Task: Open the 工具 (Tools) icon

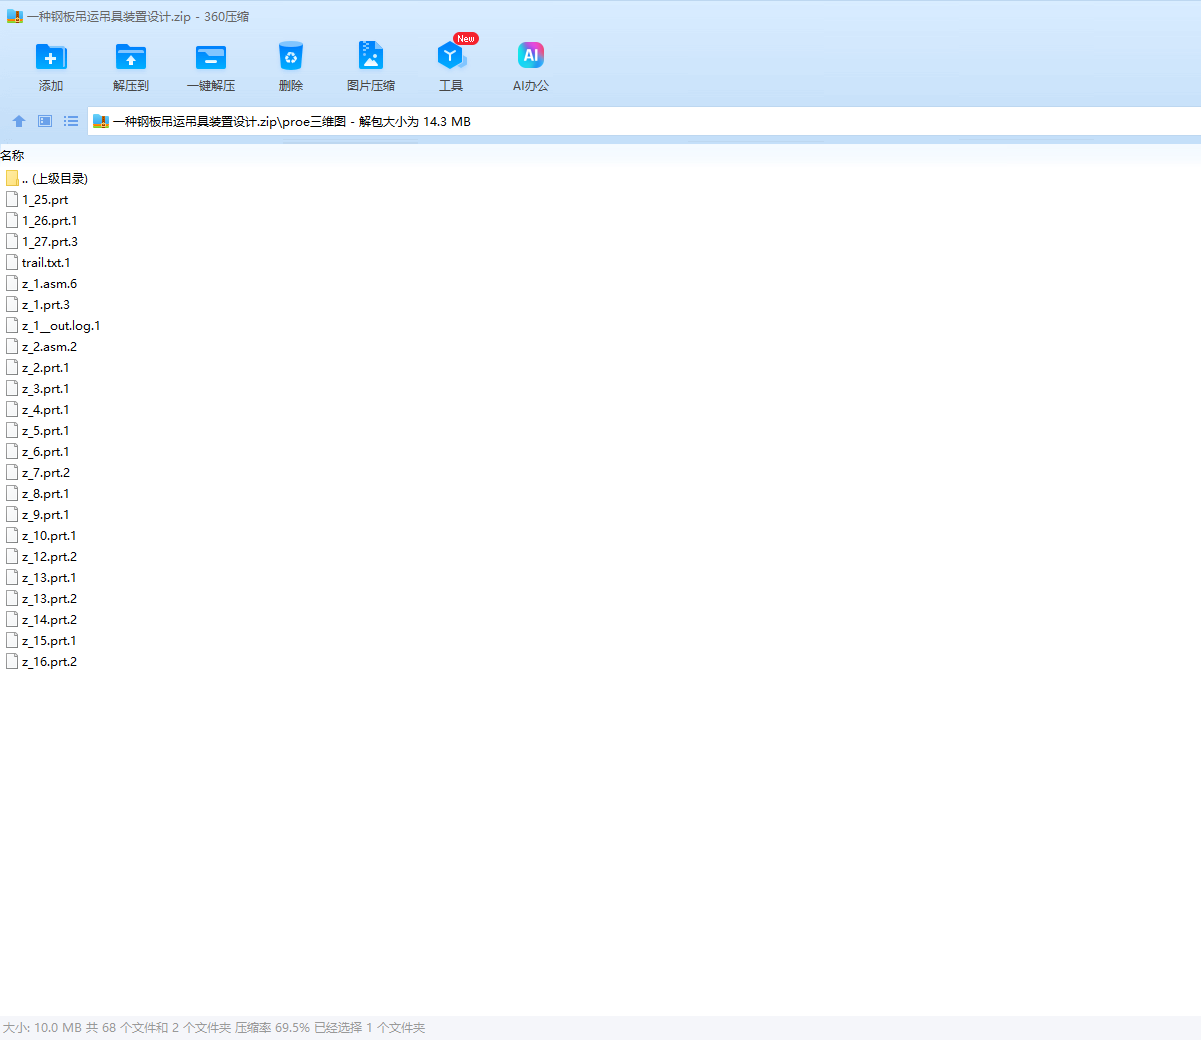Action: click(451, 56)
